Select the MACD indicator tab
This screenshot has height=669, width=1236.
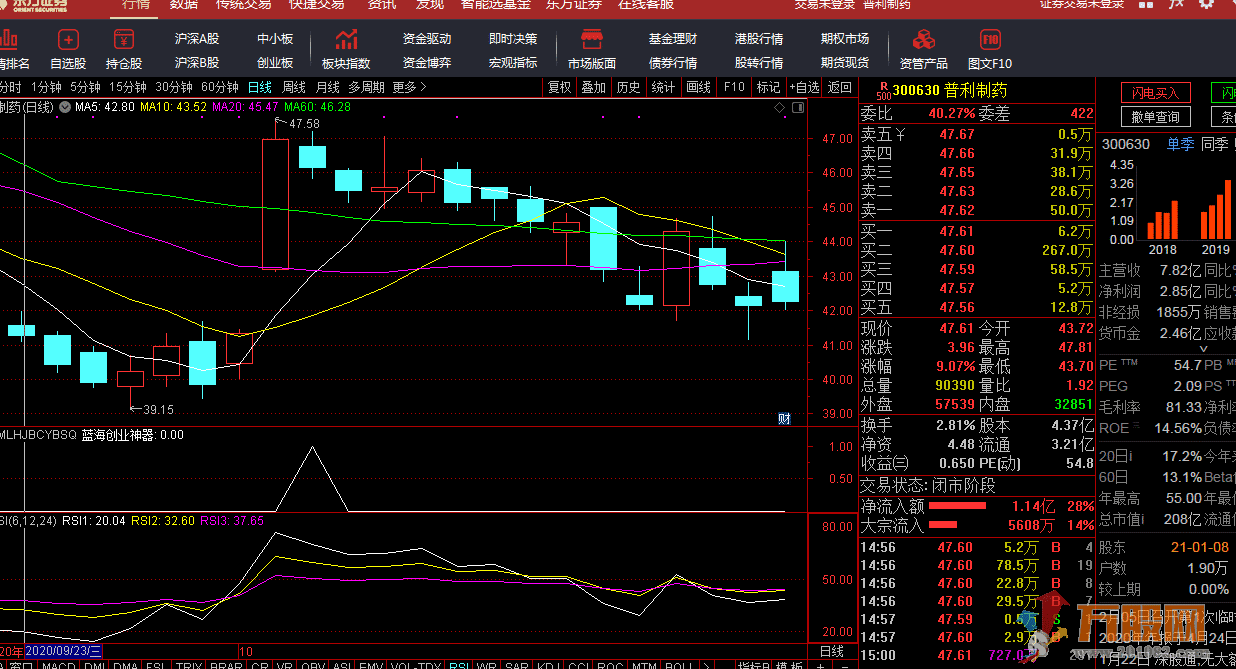pyautogui.click(x=58, y=664)
